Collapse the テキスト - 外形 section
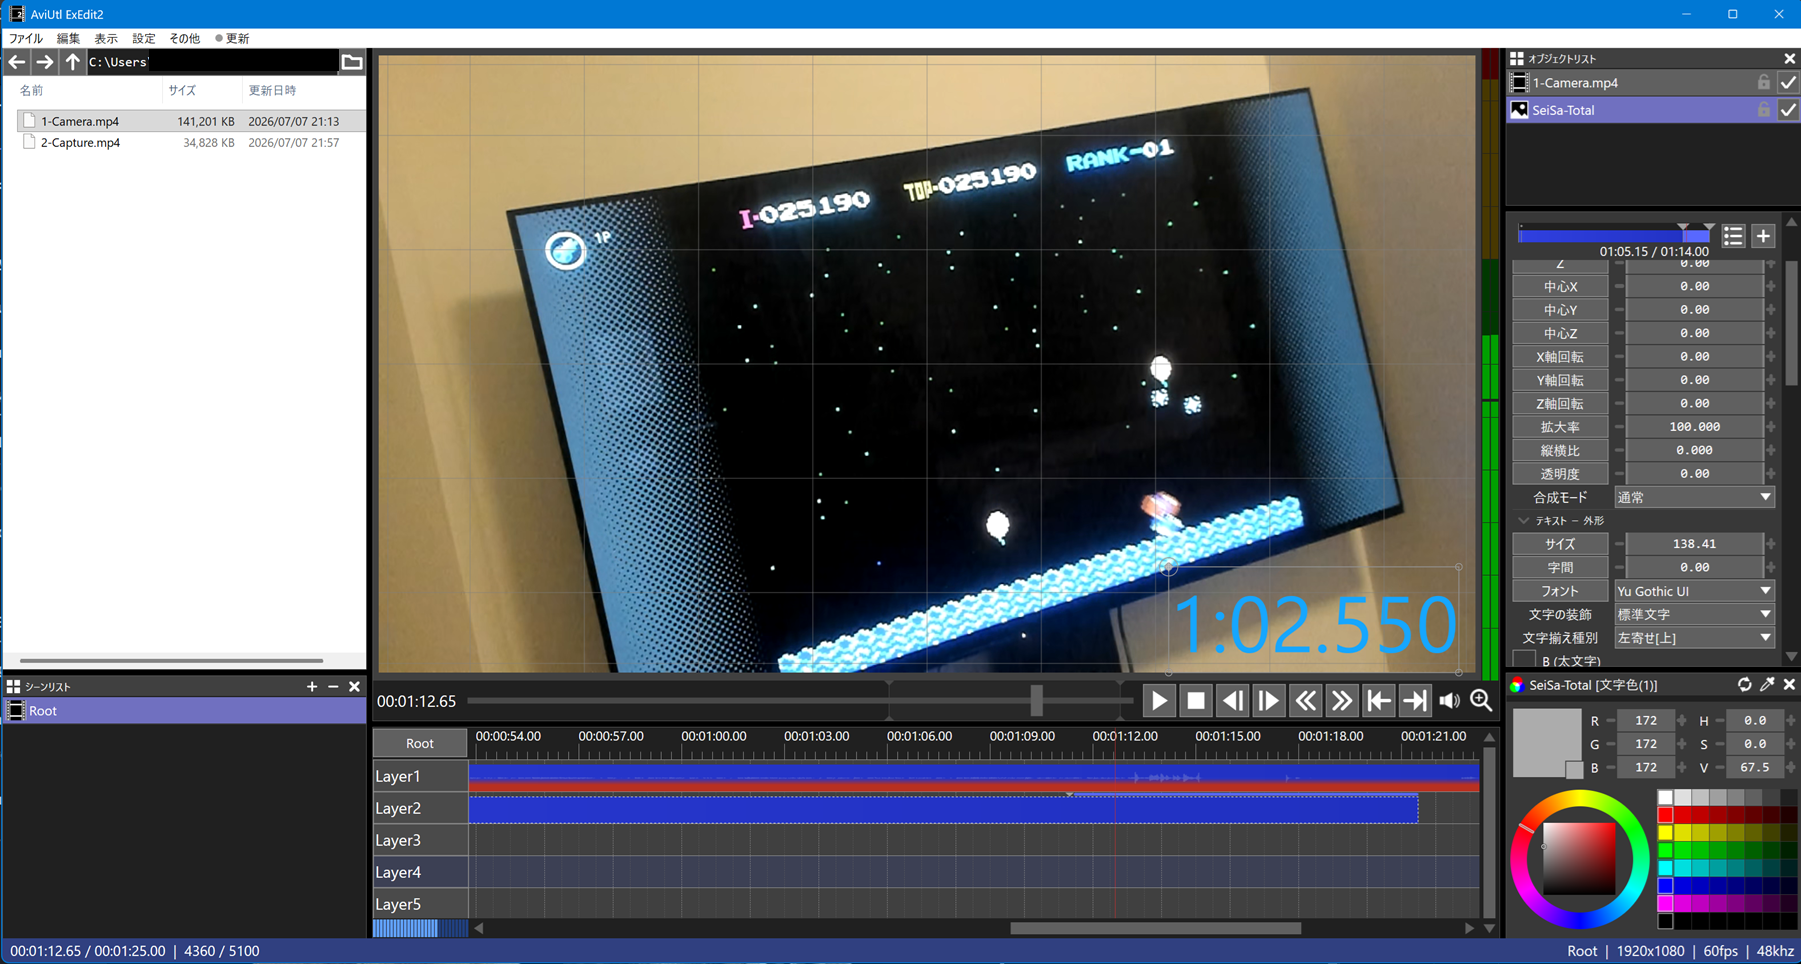This screenshot has width=1801, height=964. click(1524, 521)
